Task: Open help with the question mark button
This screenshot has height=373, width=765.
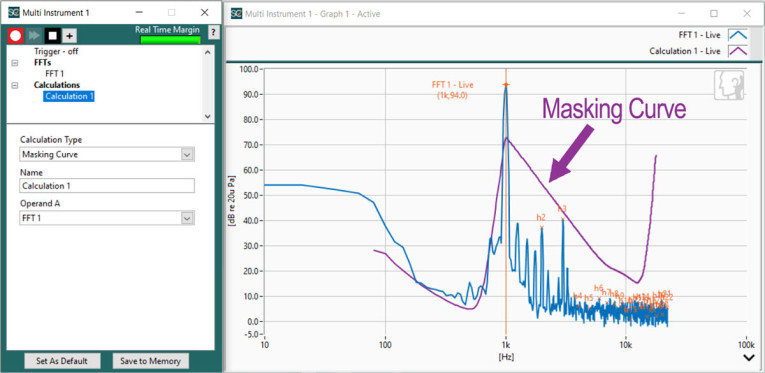Action: pyautogui.click(x=213, y=33)
